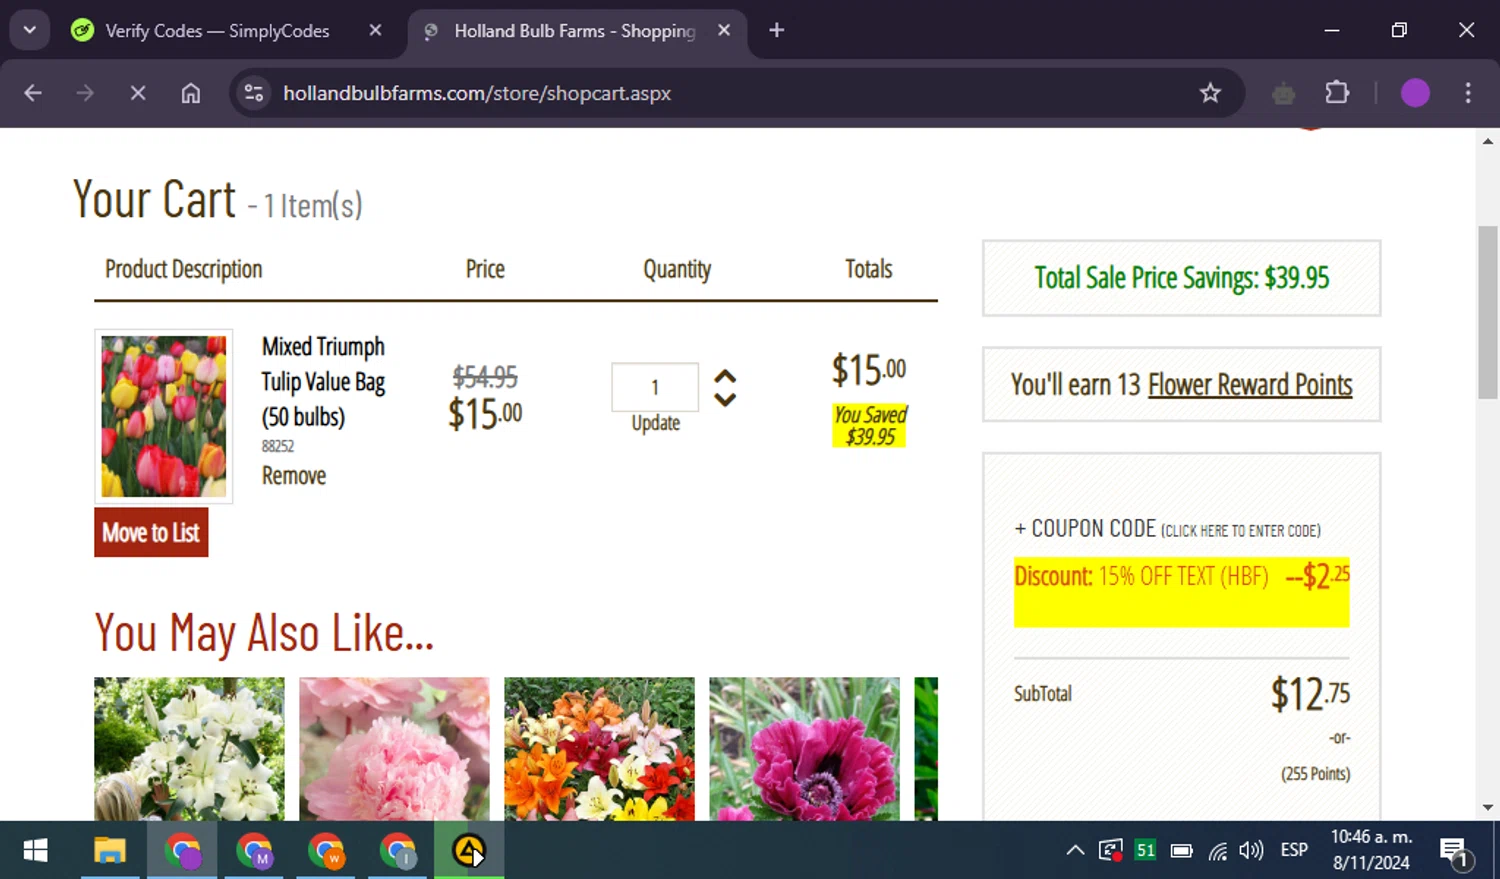
Task: Click Total Sale Price Savings banner
Action: (1181, 278)
